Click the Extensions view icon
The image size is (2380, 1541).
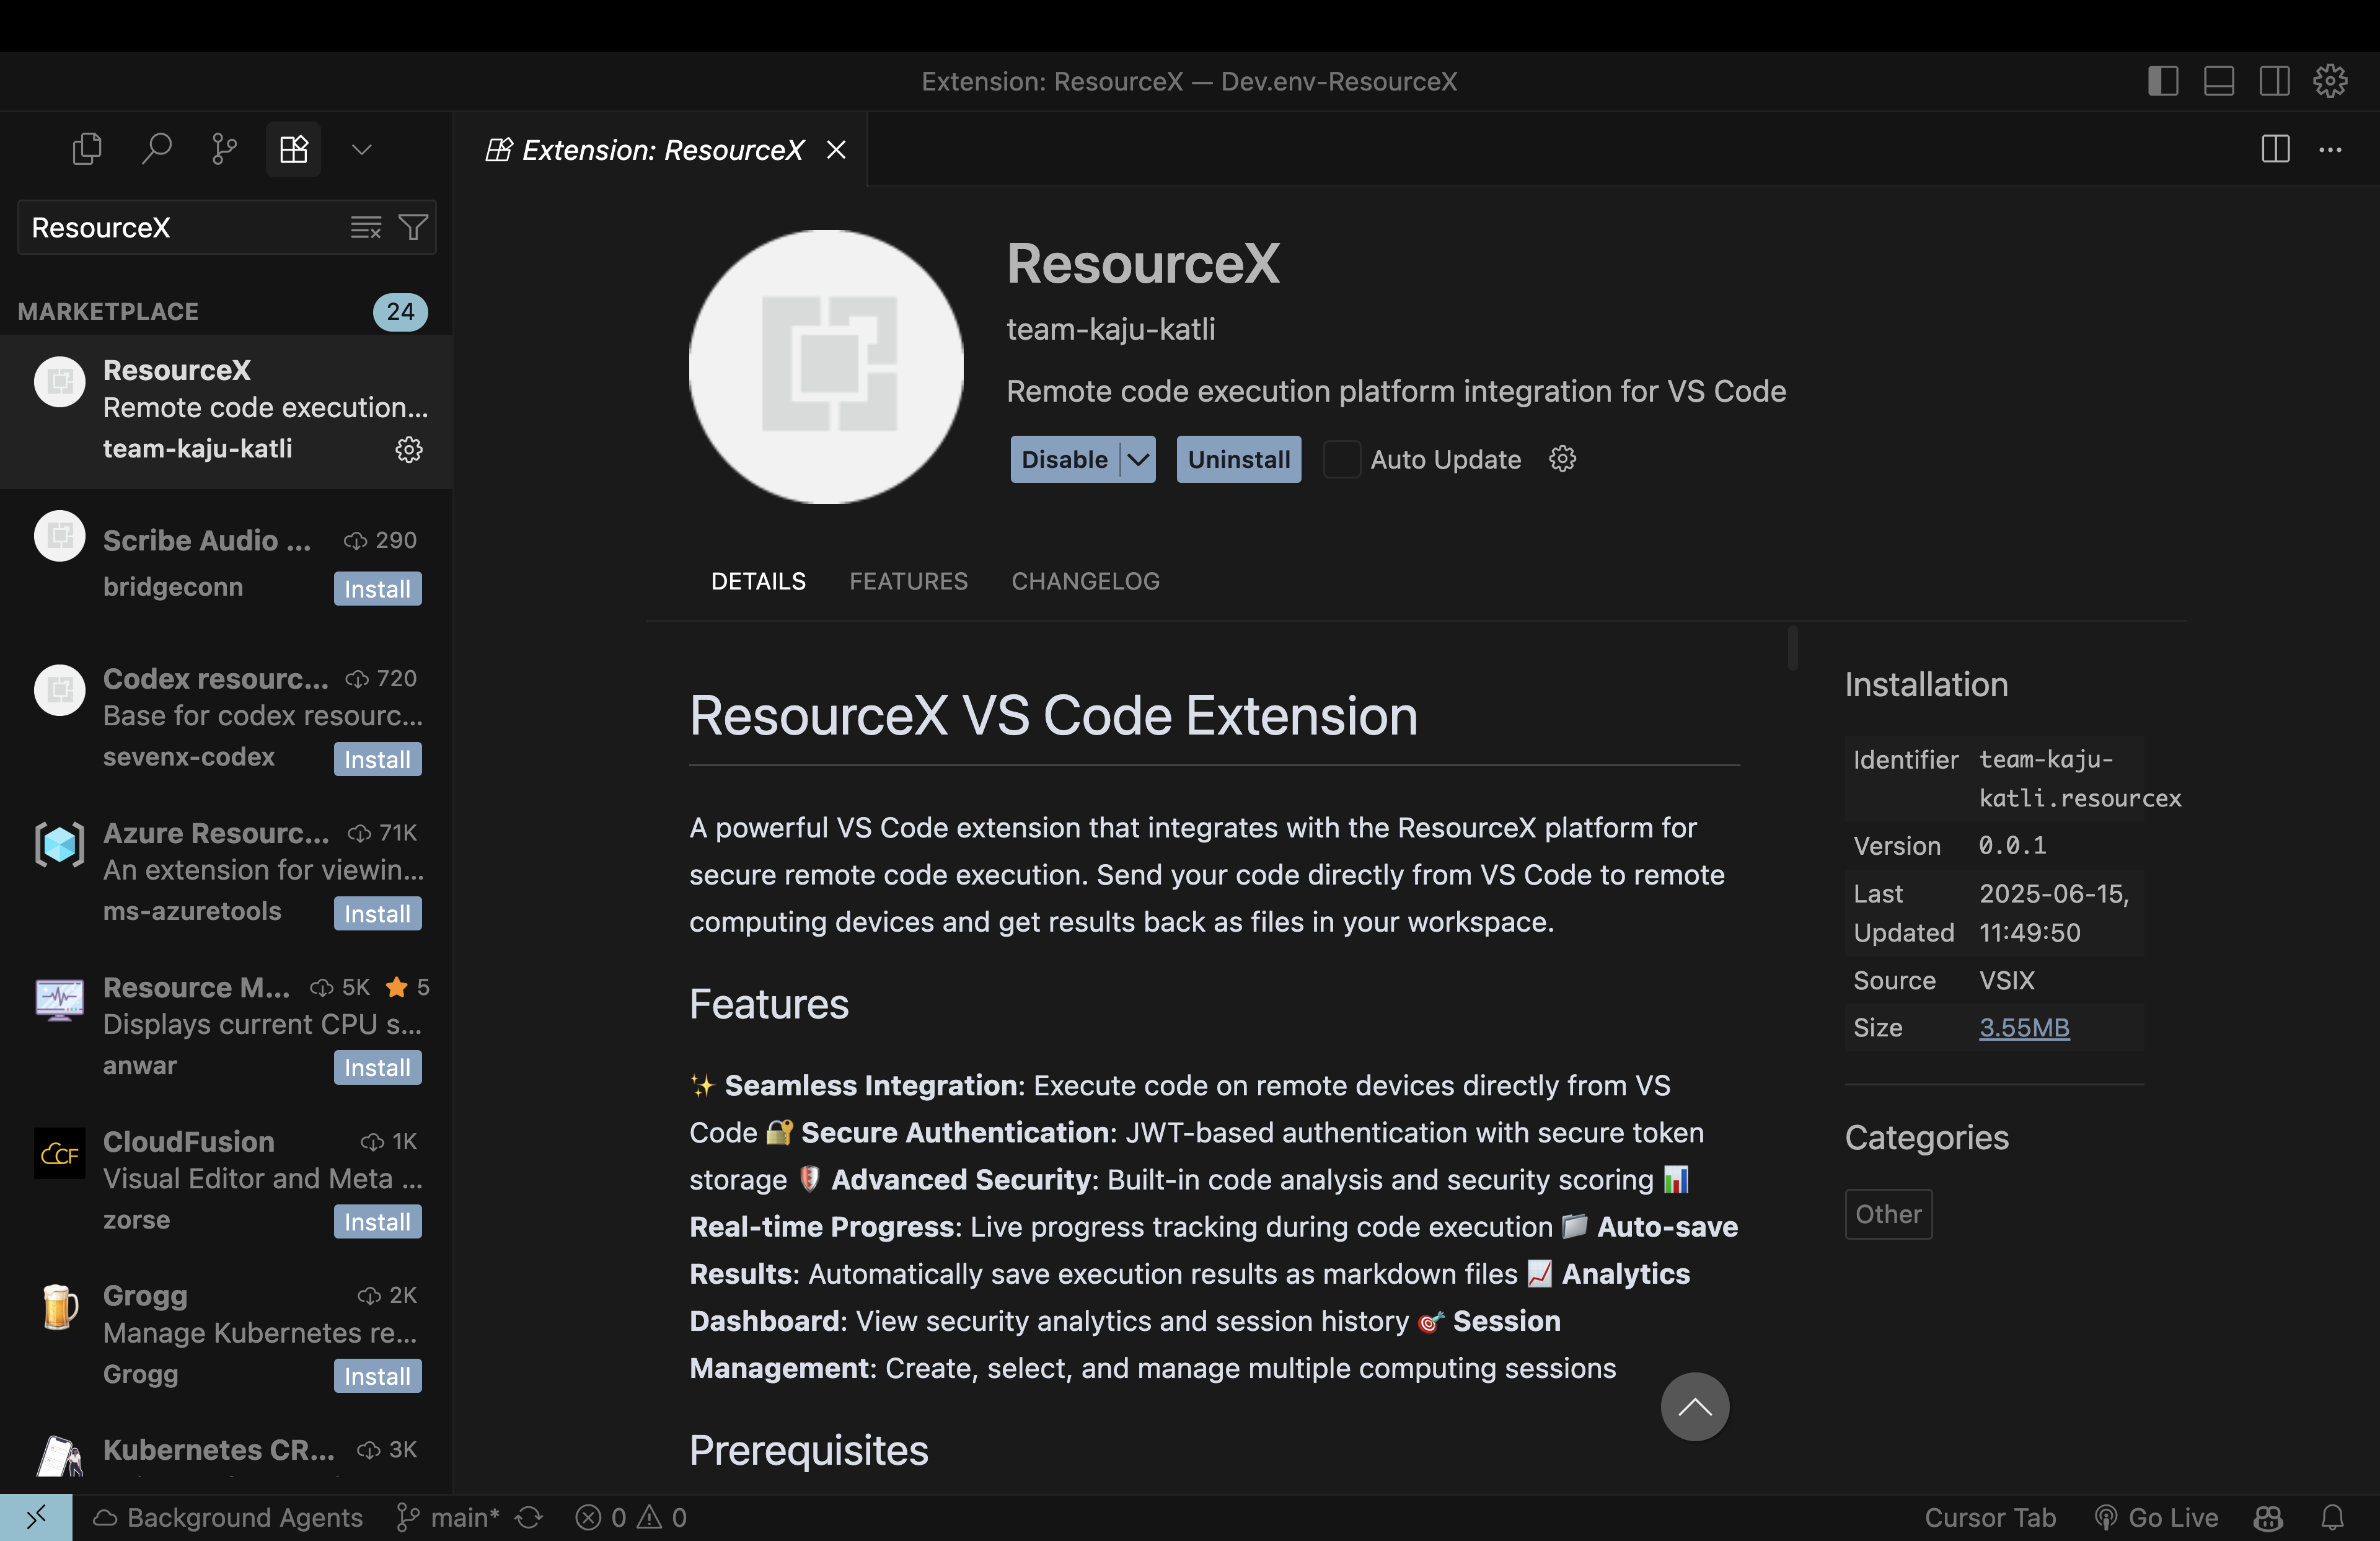pyautogui.click(x=293, y=150)
